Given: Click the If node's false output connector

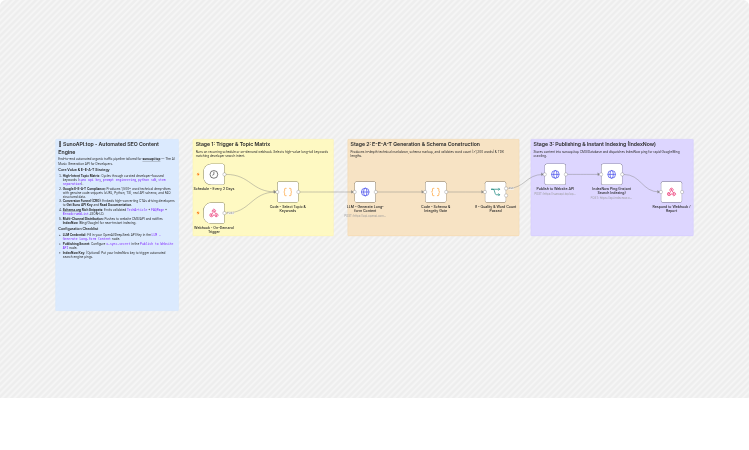Looking at the screenshot, I should 506,196.
